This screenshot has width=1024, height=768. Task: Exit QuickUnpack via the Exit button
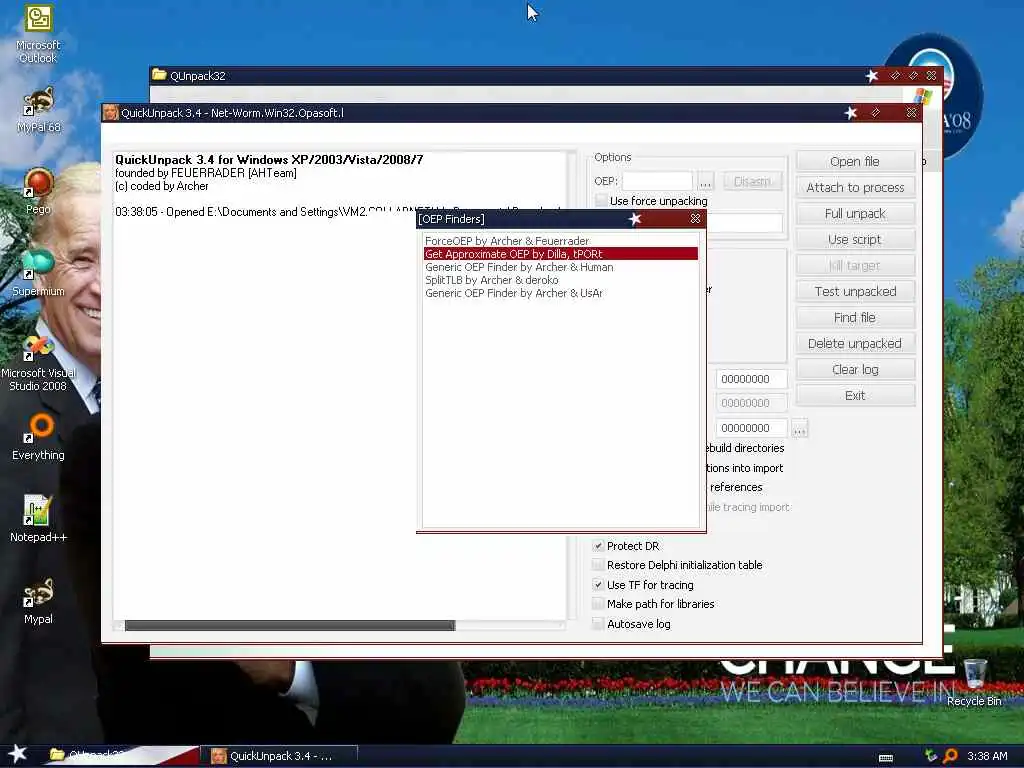coord(855,396)
